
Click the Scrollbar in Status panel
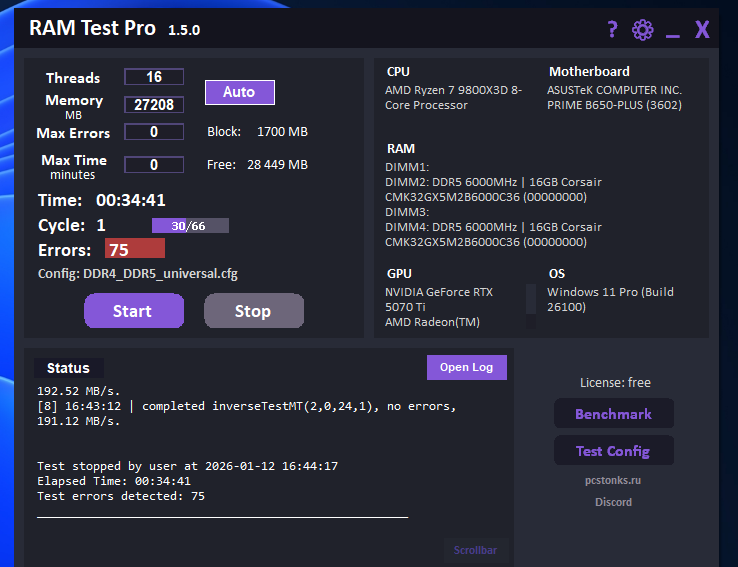pyautogui.click(x=475, y=550)
